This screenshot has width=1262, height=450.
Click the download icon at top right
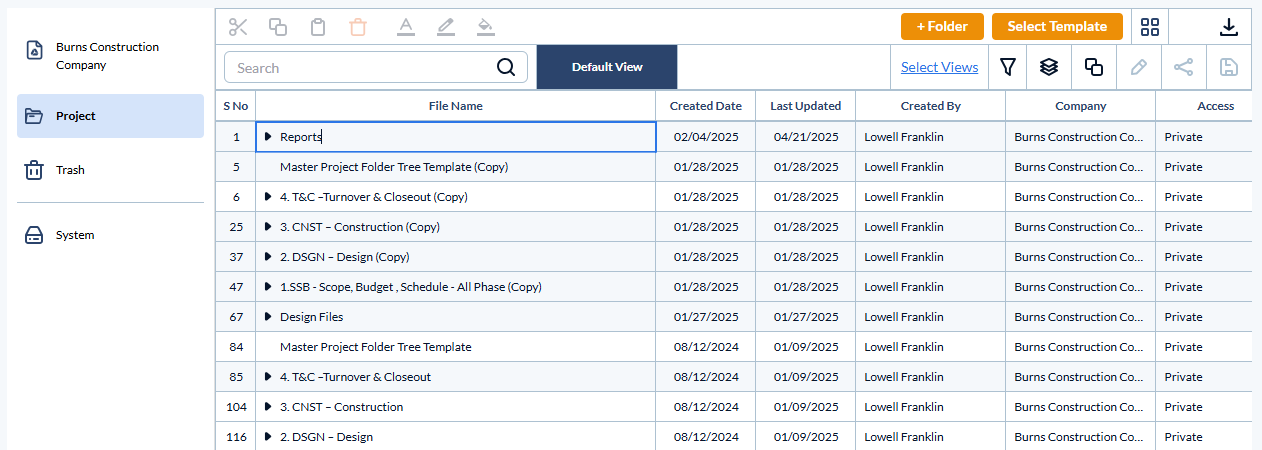pyautogui.click(x=1229, y=27)
